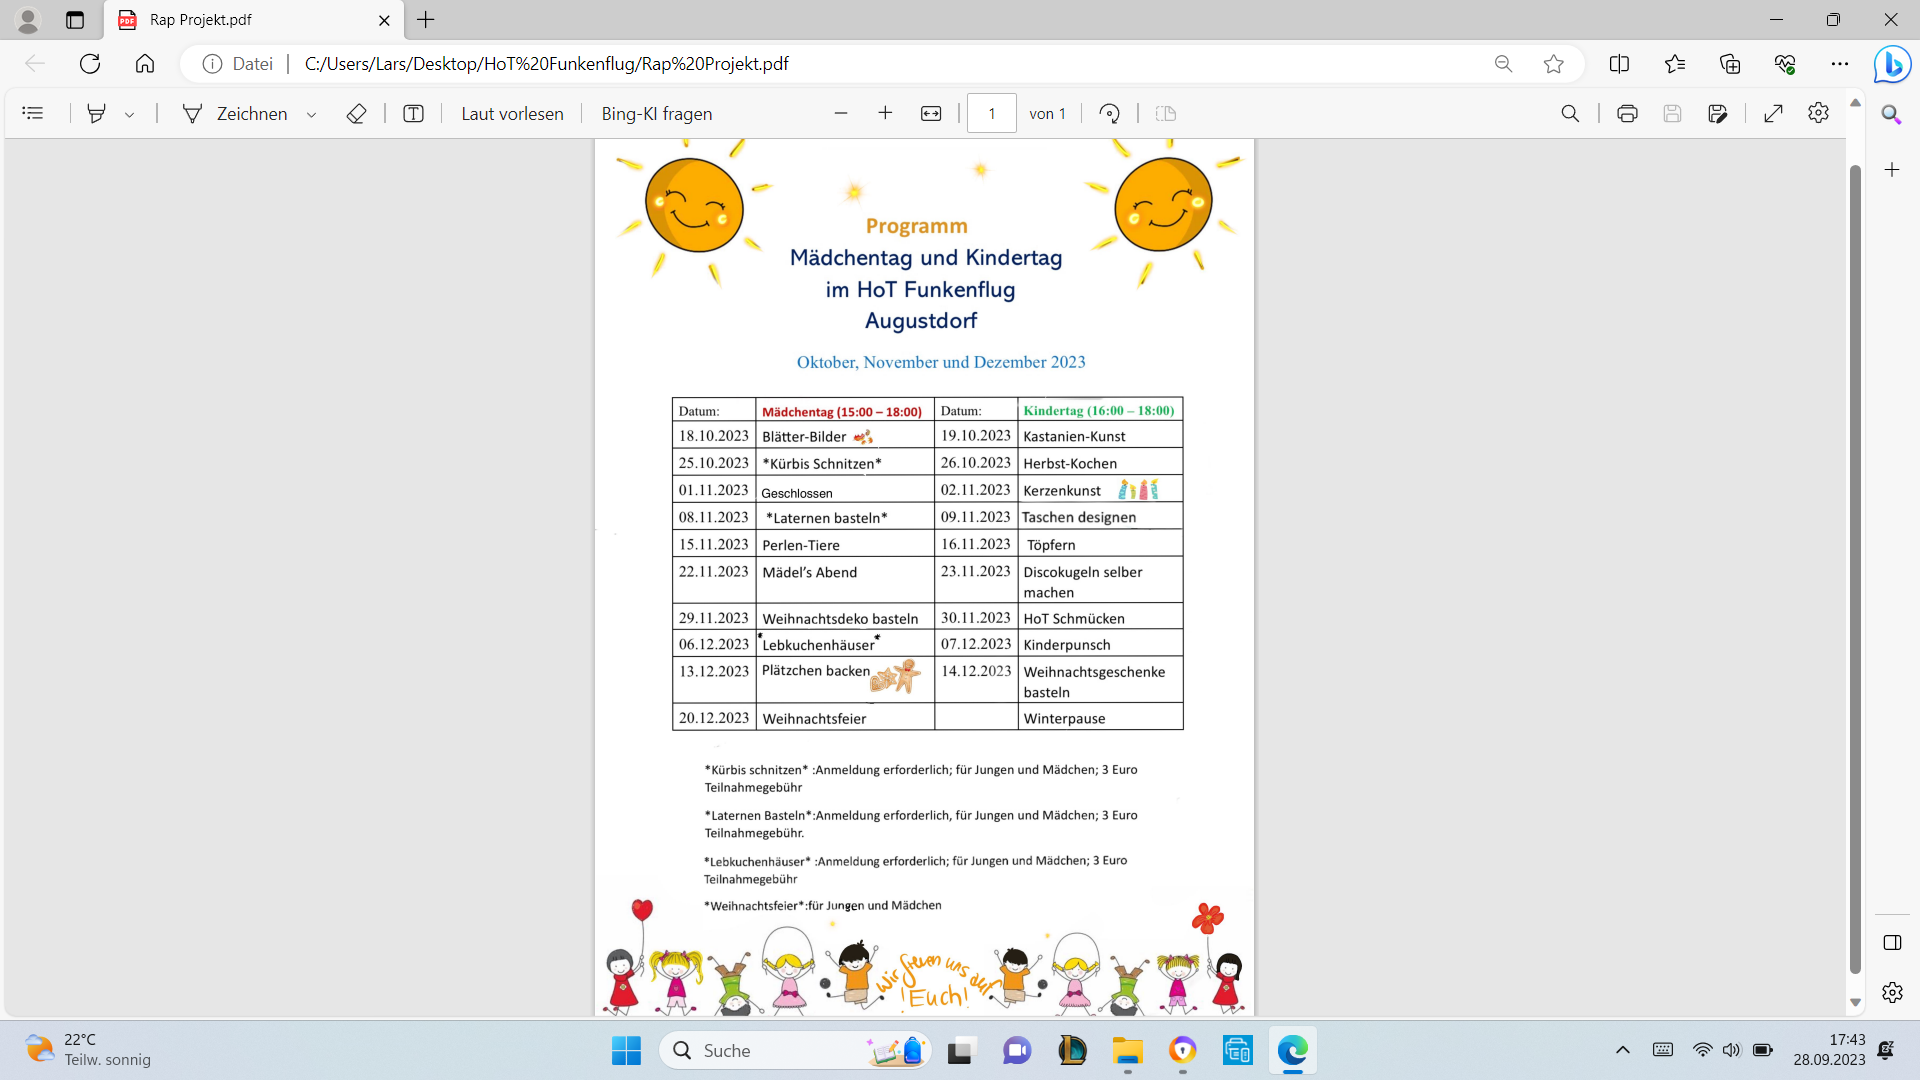The width and height of the screenshot is (1920, 1080).
Task: Open the chat app on the taskbar
Action: coord(1017,1051)
